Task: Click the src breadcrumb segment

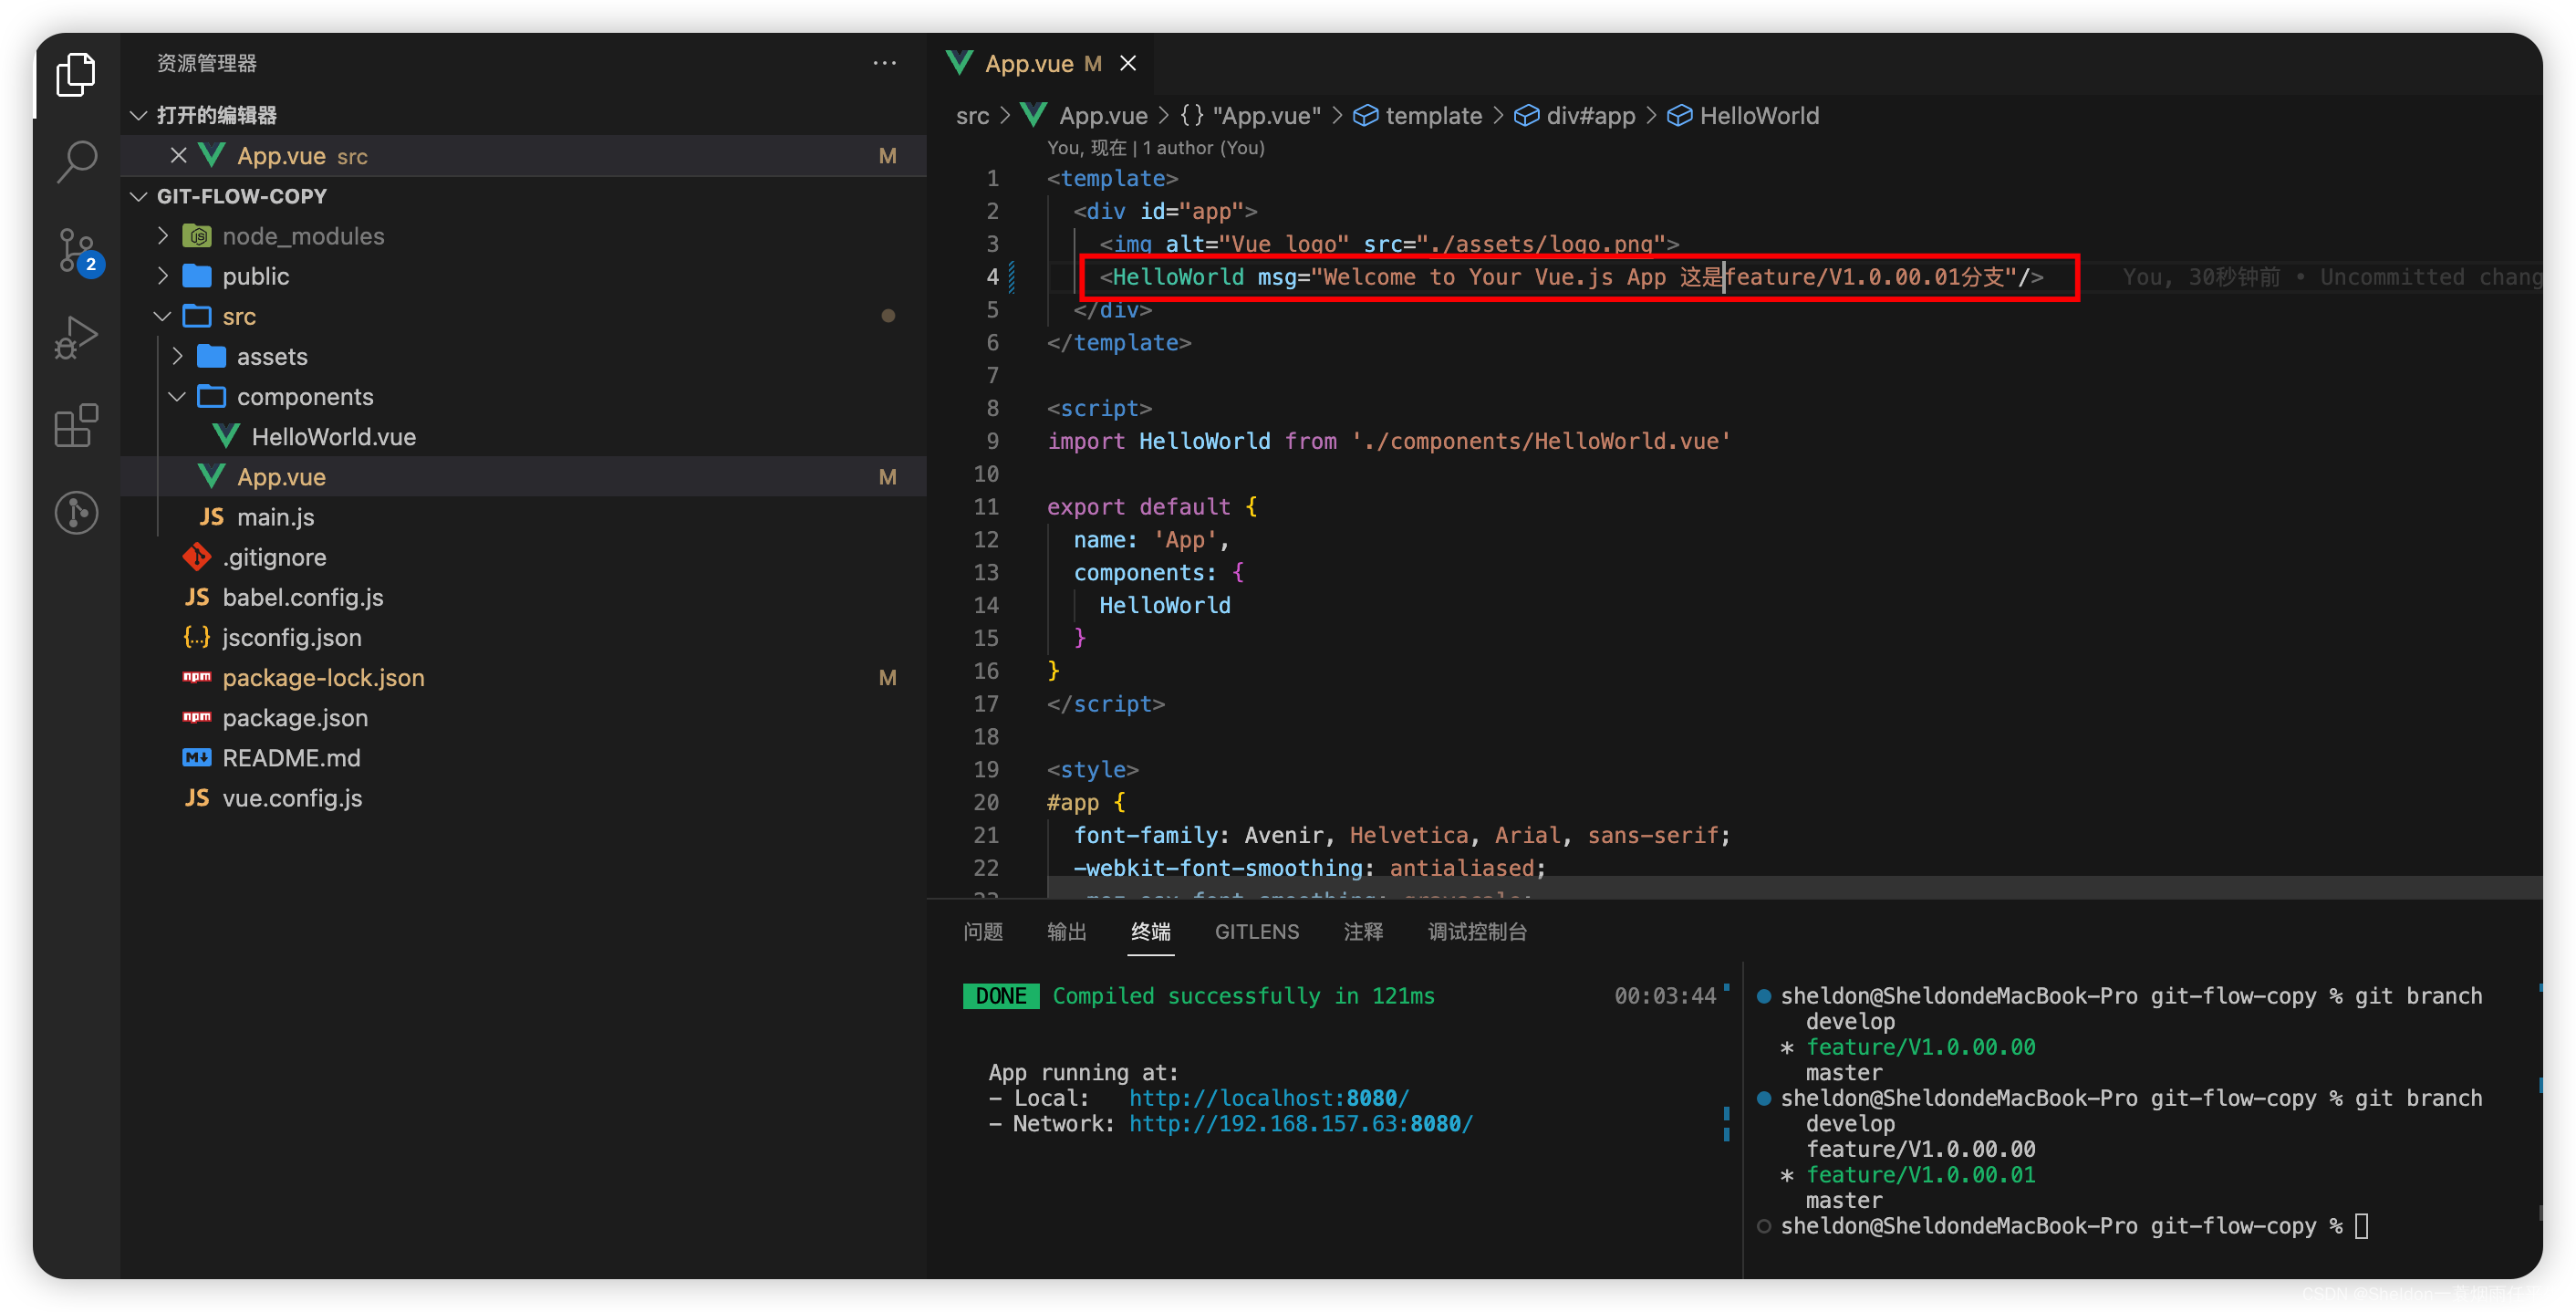Action: pyautogui.click(x=972, y=116)
